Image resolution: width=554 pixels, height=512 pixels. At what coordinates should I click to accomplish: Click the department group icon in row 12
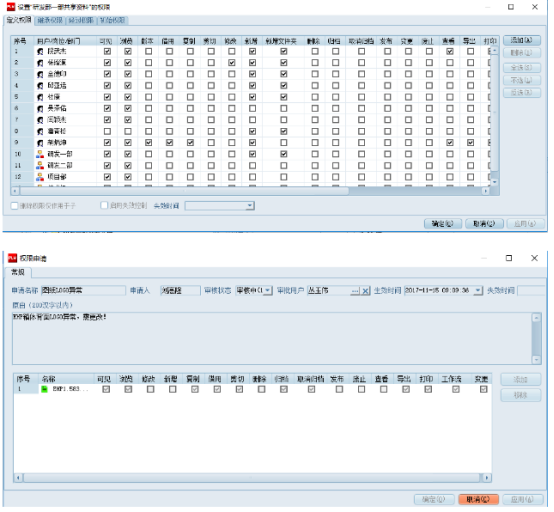coord(40,177)
